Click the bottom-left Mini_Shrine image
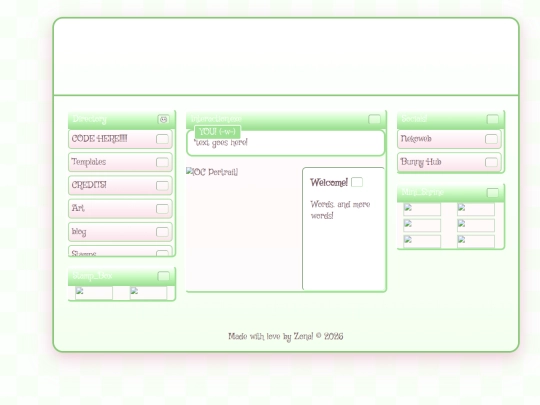This screenshot has height=405, width=540. (x=422, y=241)
